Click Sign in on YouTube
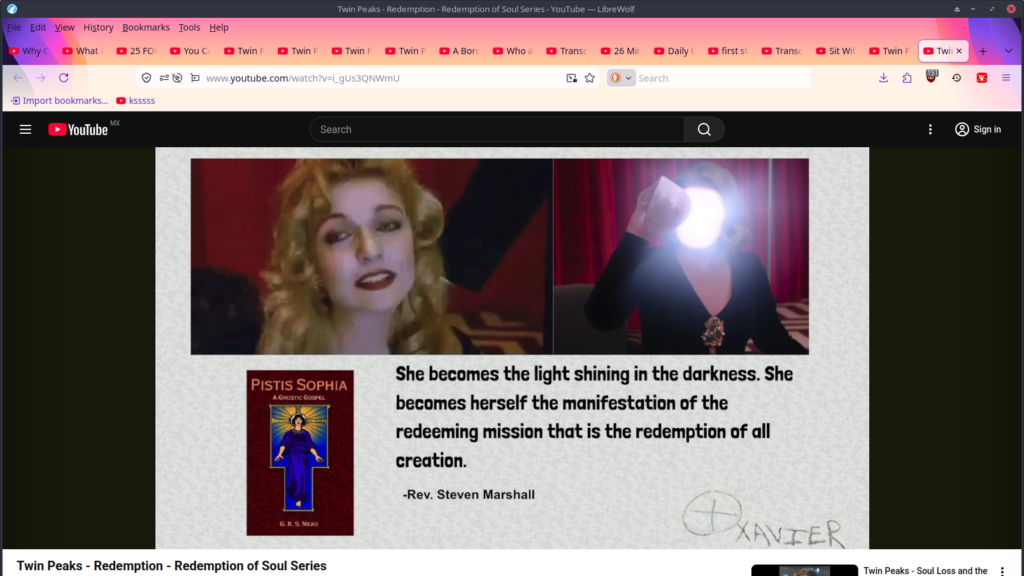The image size is (1024, 576). pyautogui.click(x=977, y=129)
